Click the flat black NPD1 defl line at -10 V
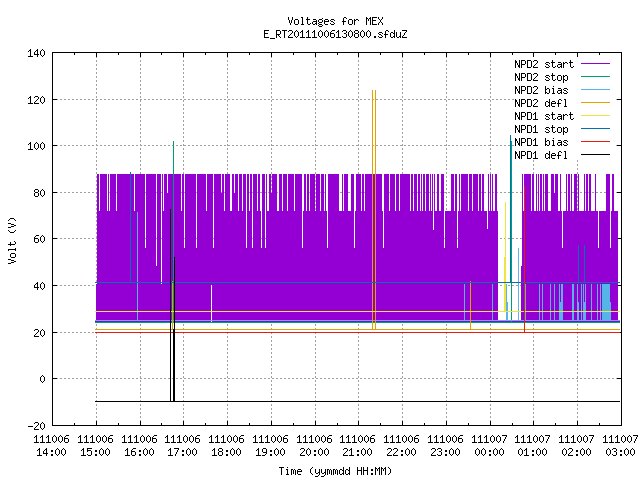640x480 pixels. [358, 402]
